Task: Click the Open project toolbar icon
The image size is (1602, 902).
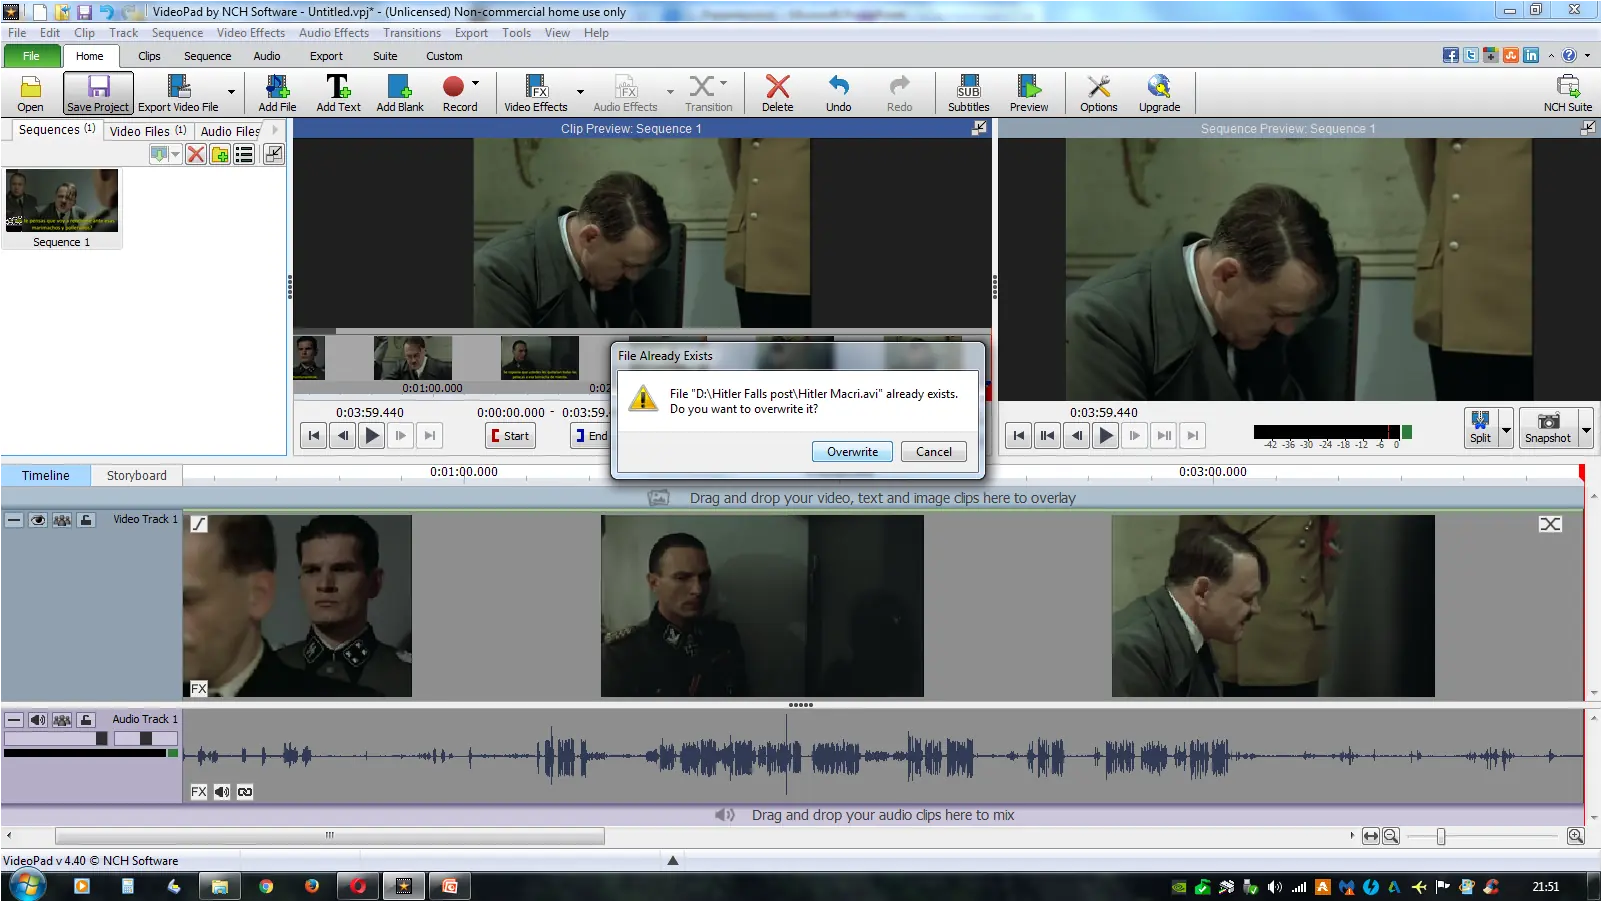Action: 30,93
